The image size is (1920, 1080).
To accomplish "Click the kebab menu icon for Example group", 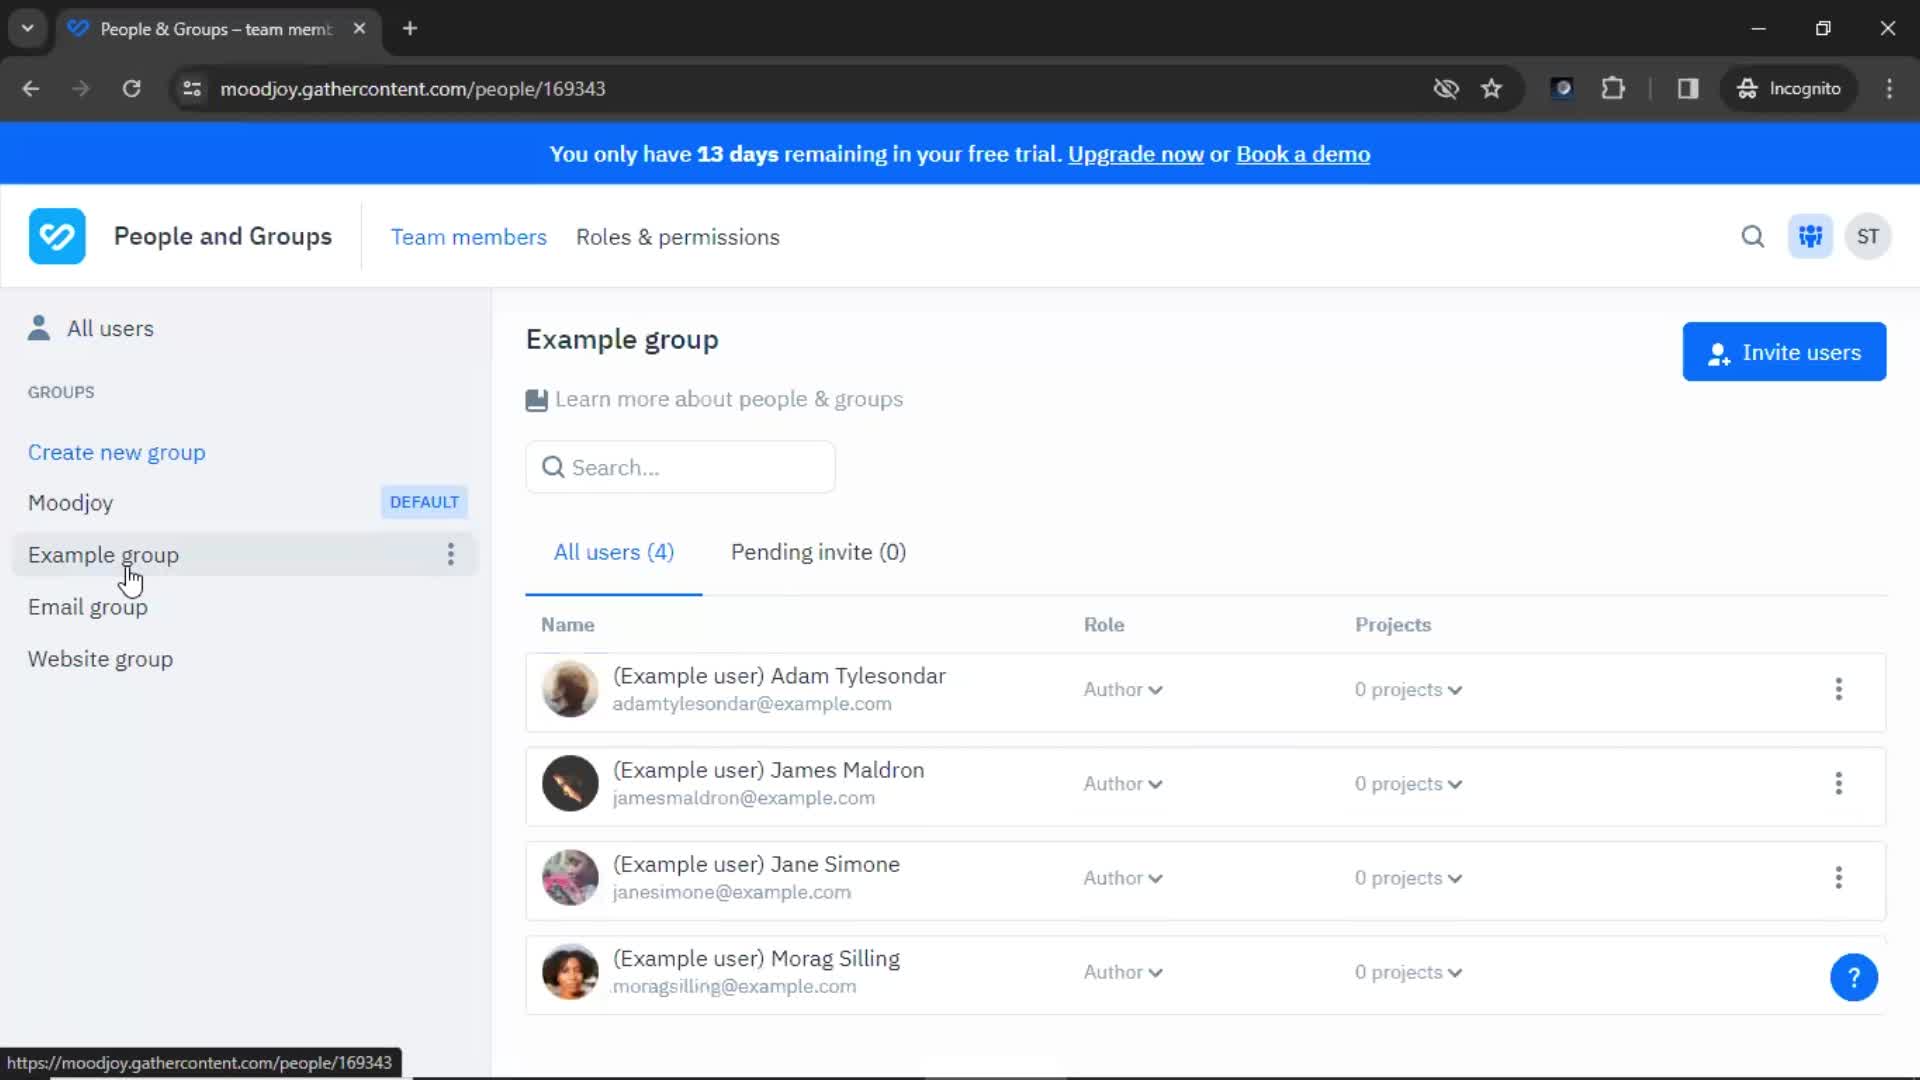I will click(450, 554).
